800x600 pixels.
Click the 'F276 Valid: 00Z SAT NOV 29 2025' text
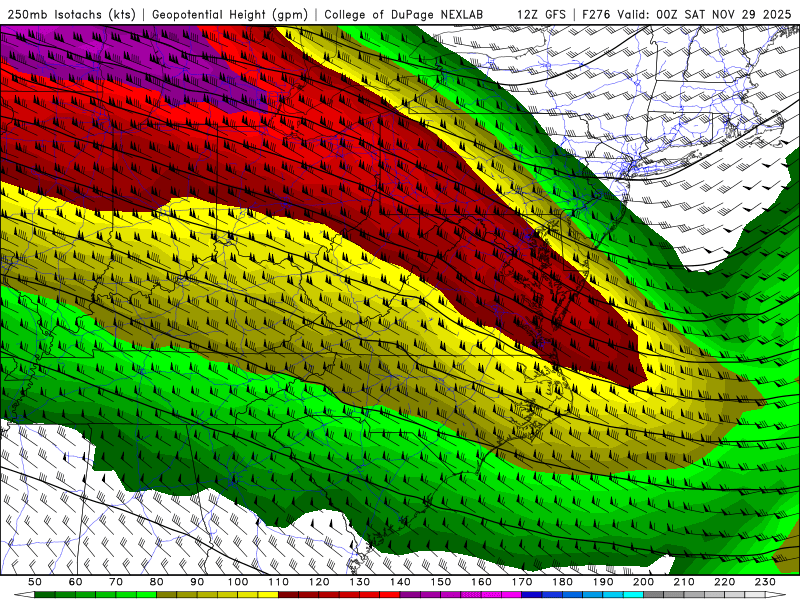(x=687, y=14)
